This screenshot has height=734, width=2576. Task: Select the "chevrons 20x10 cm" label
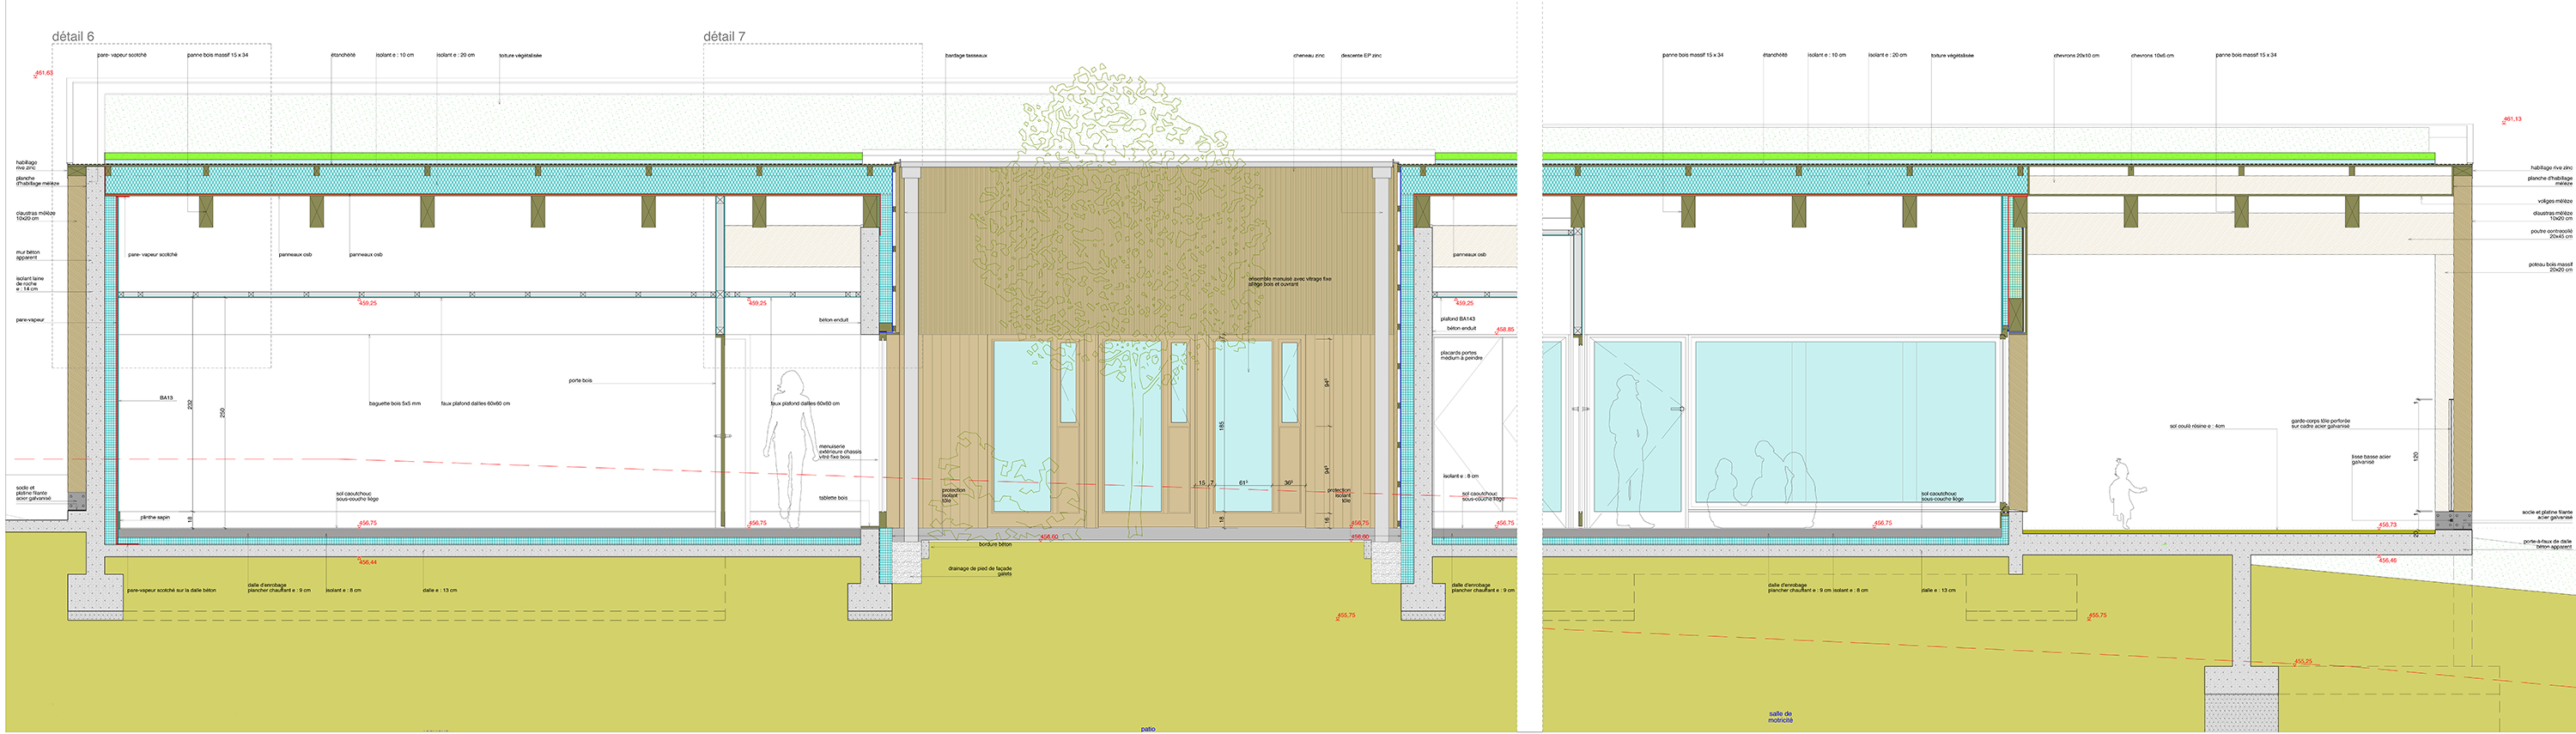coord(2076,56)
